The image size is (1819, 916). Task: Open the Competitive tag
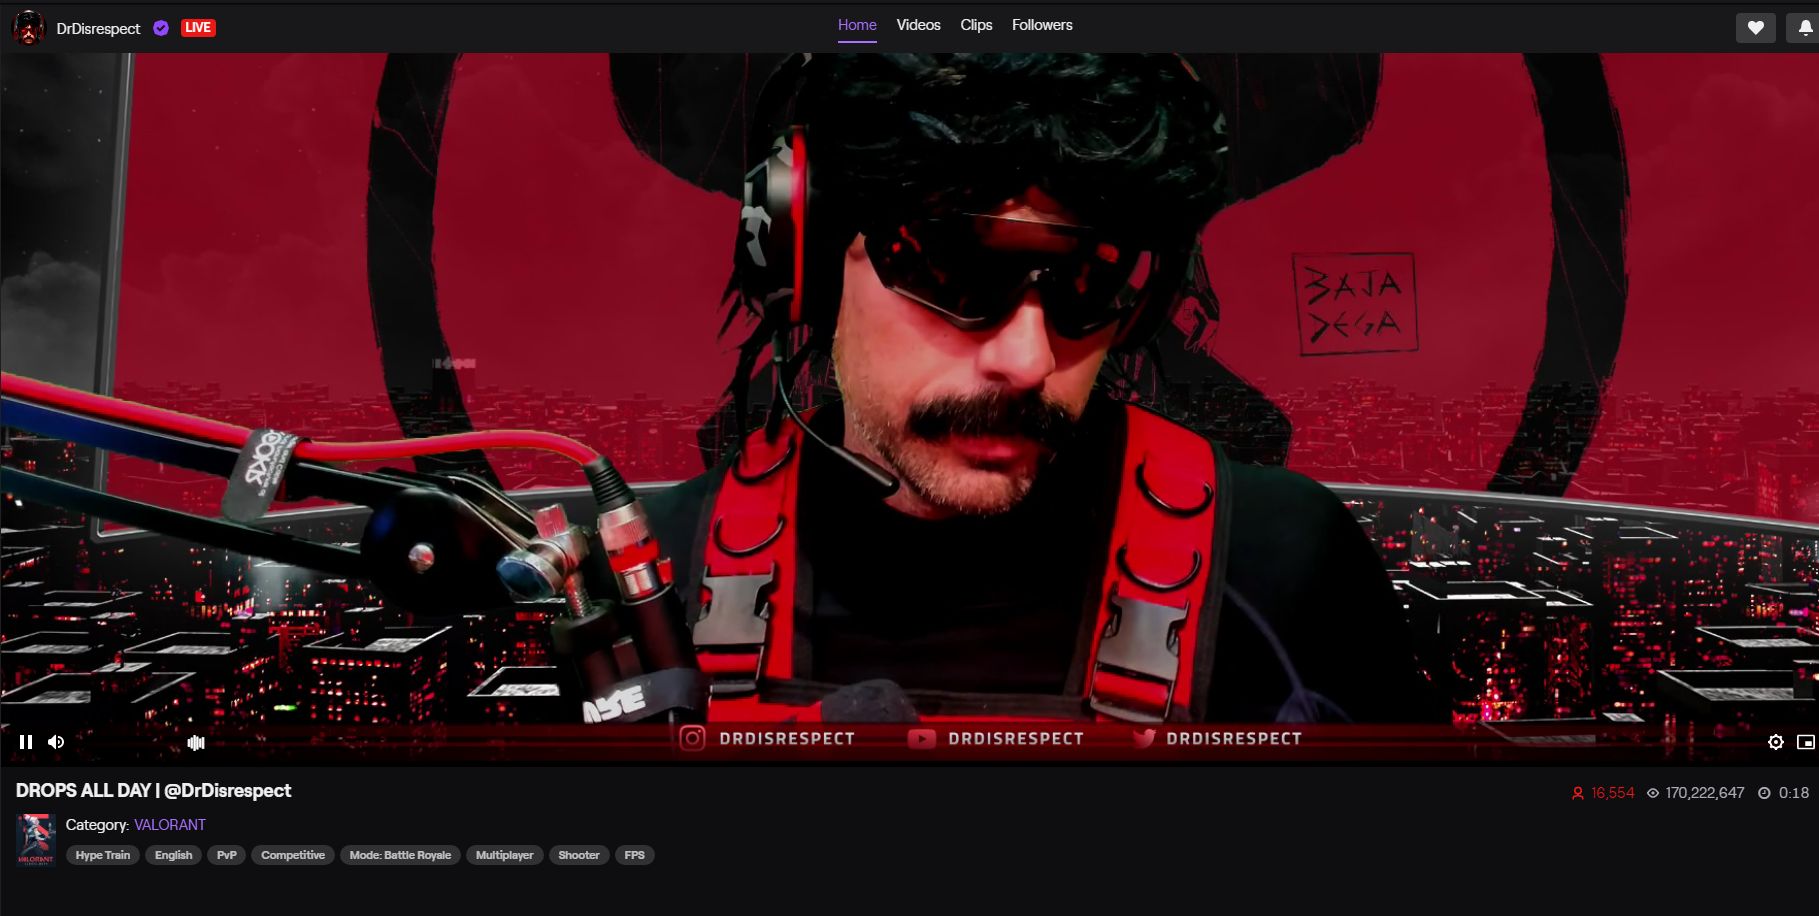292,855
